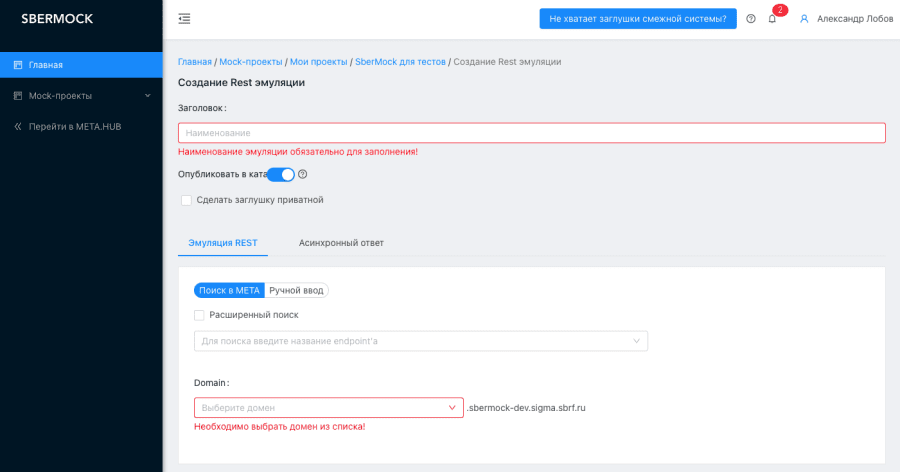Click the Главная sidebar icon
900x472 pixels.
[x=18, y=65]
